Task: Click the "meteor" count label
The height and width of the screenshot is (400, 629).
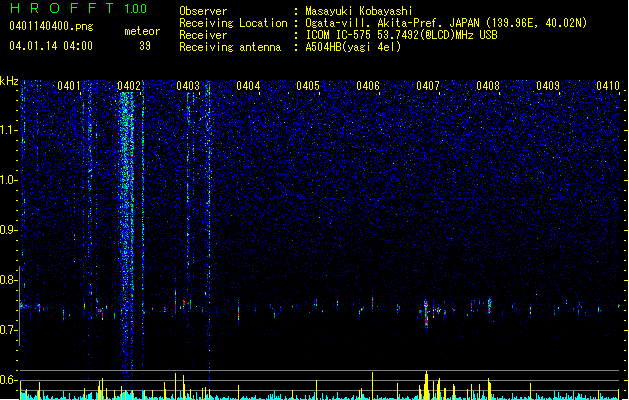Action: [142, 31]
